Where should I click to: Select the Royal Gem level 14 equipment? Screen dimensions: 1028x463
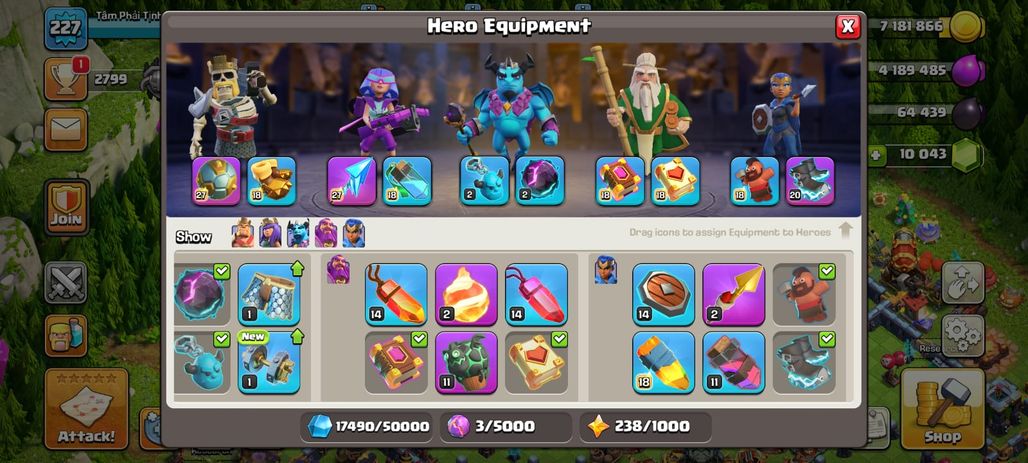(536, 294)
